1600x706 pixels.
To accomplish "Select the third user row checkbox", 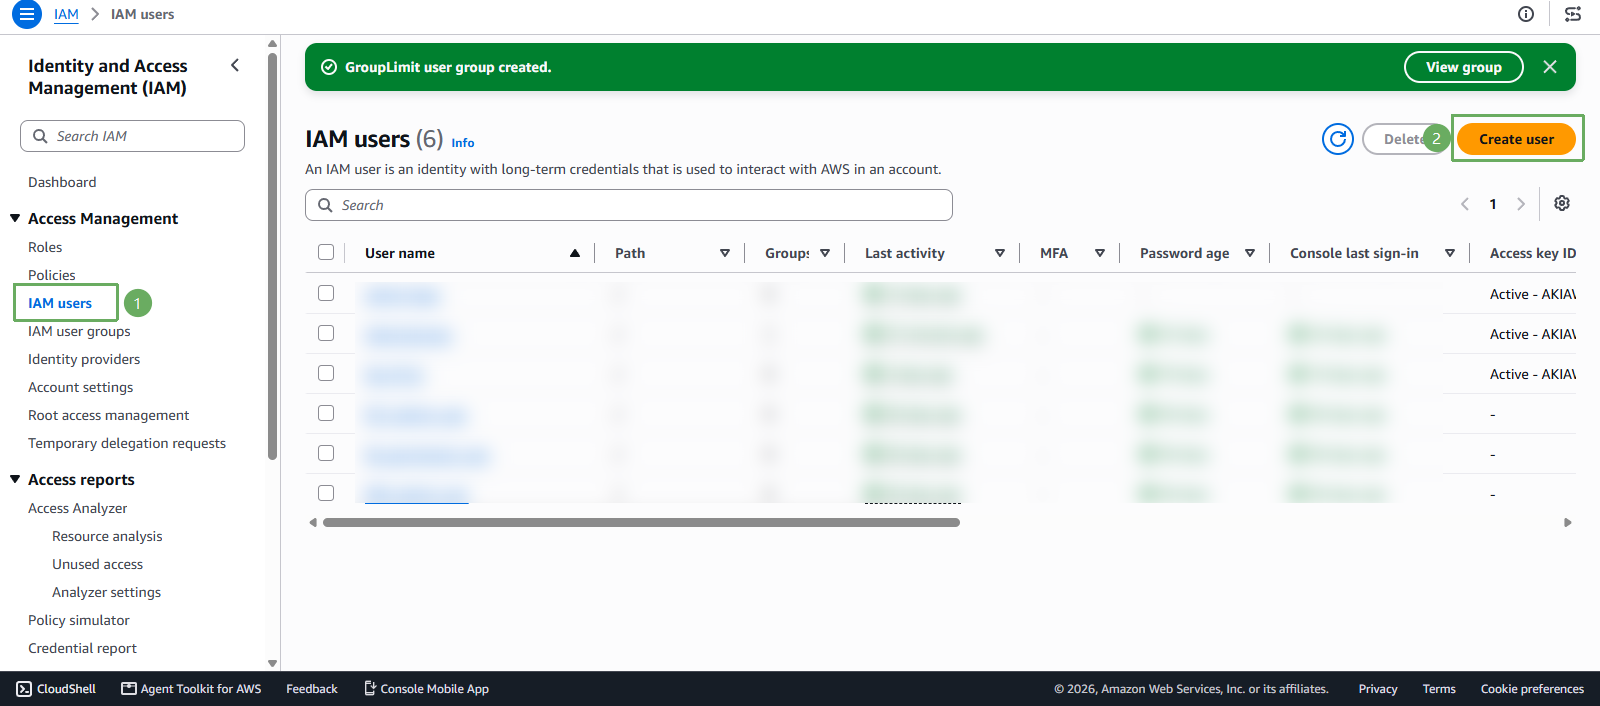I will tap(326, 373).
